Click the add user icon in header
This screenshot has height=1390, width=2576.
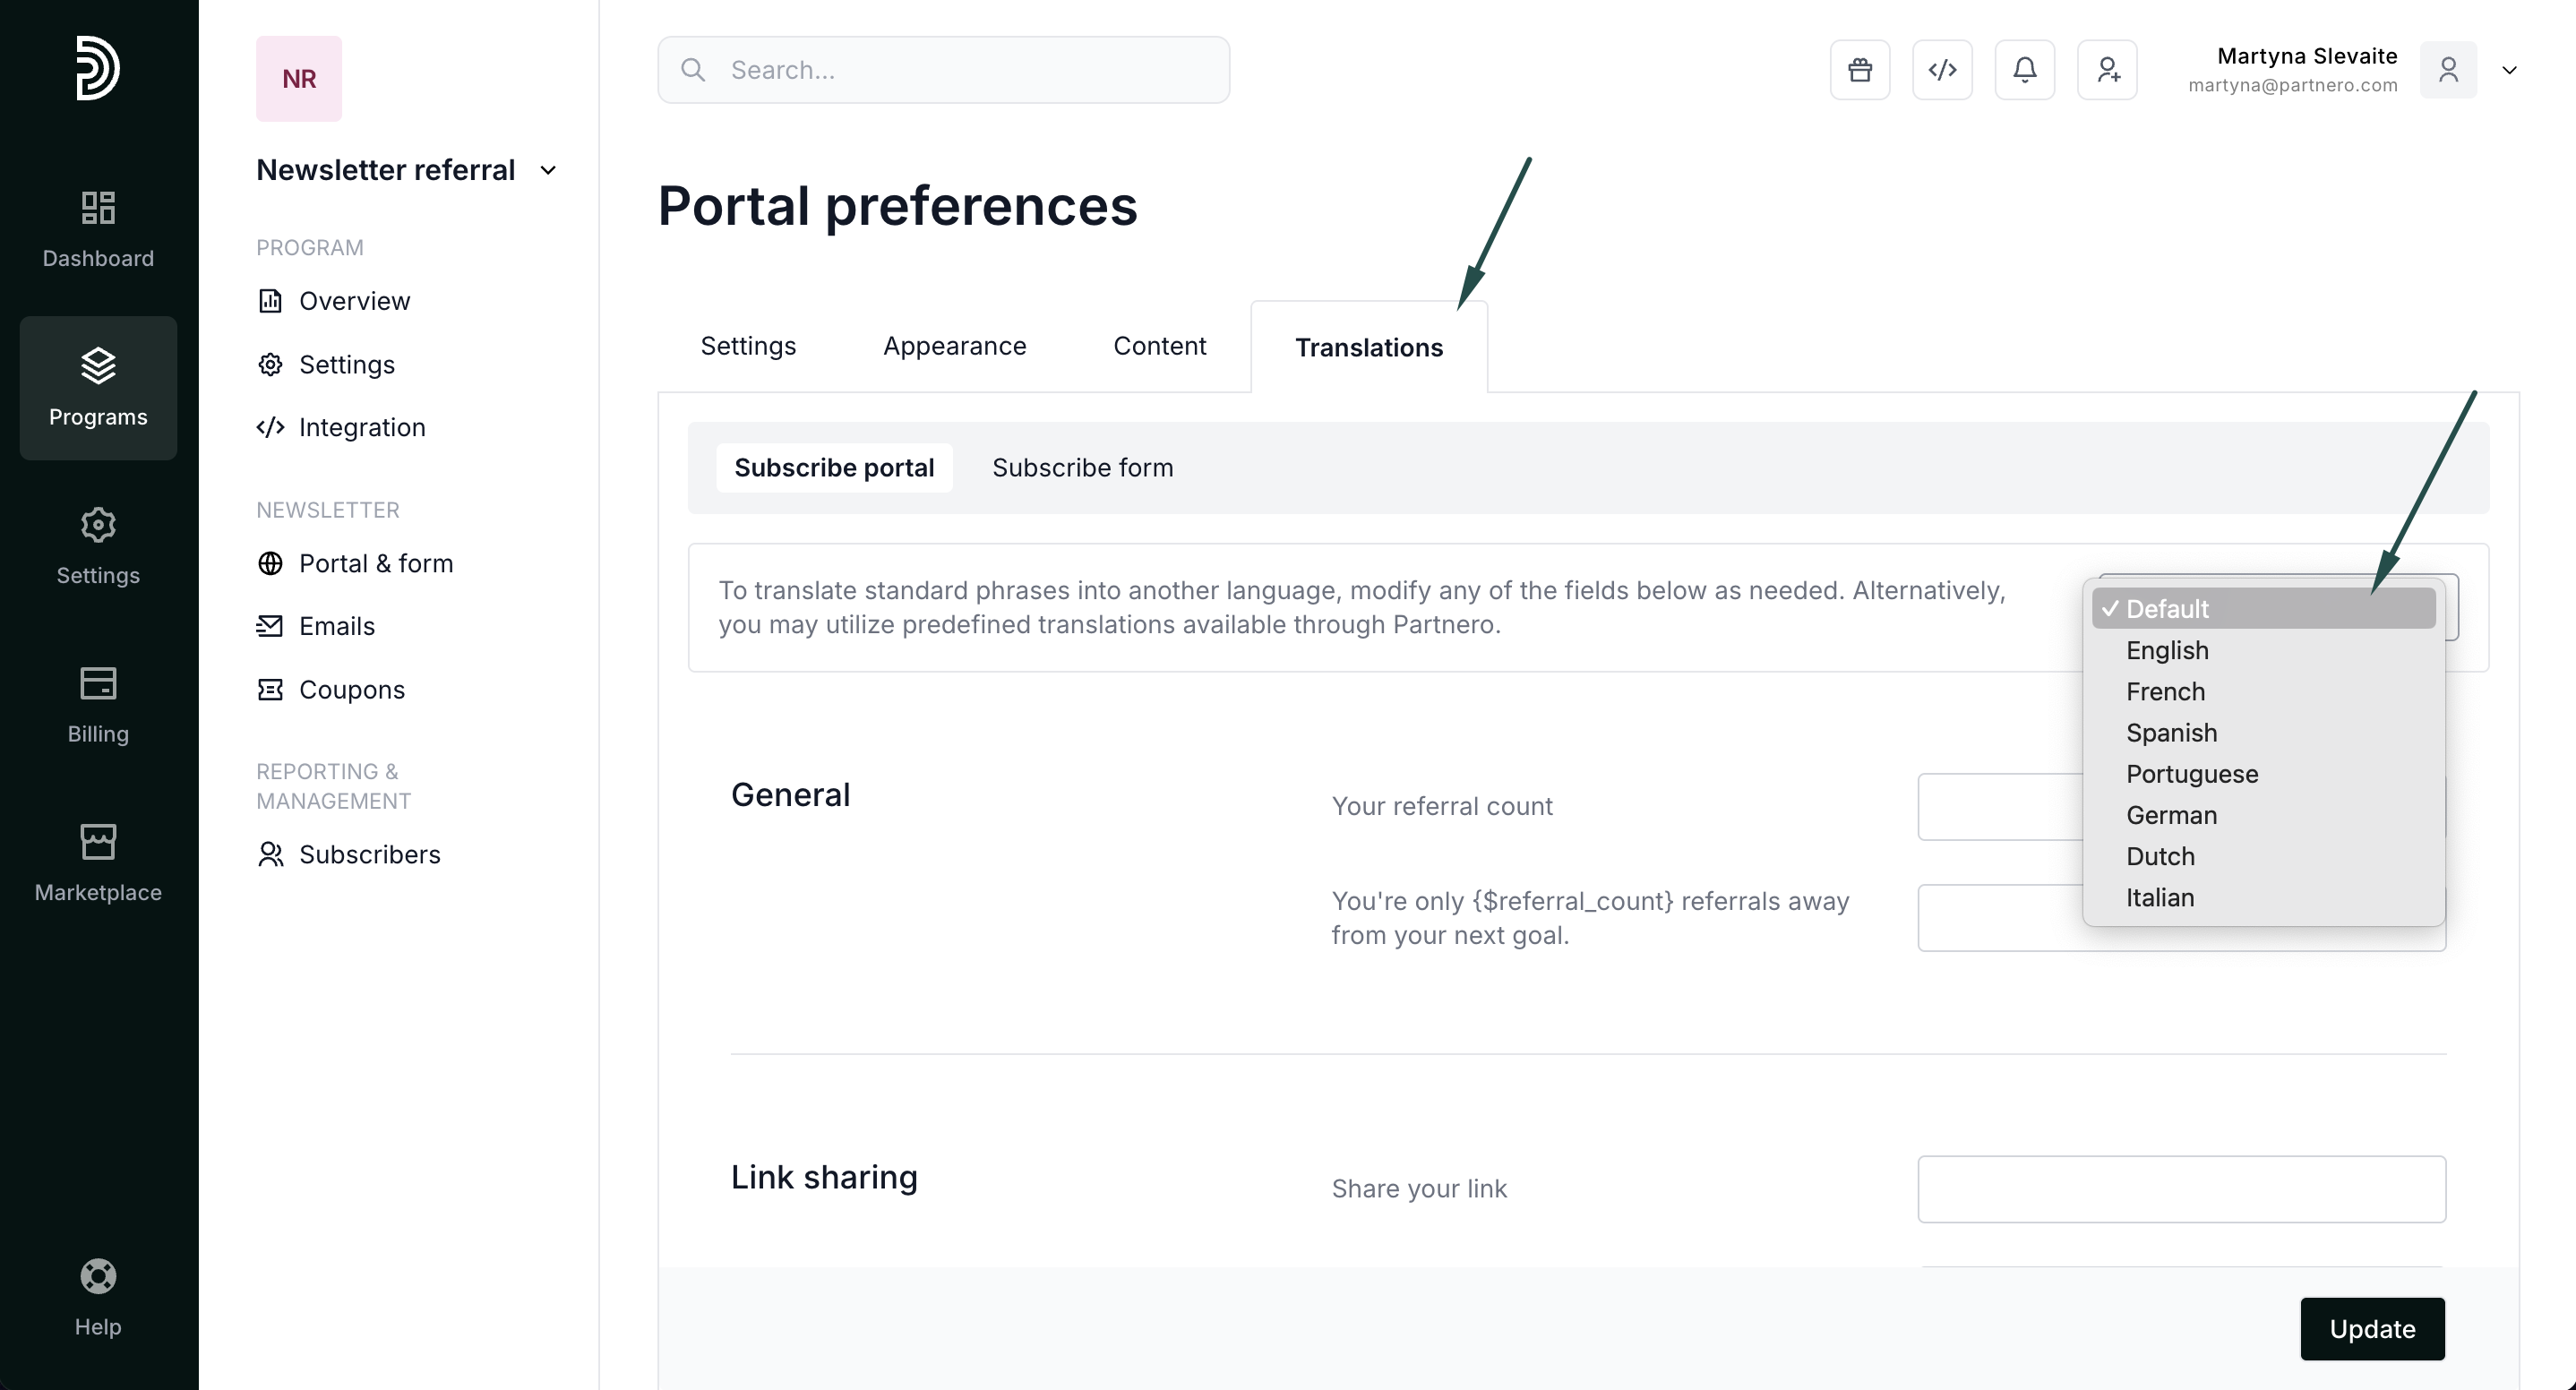(x=2107, y=70)
